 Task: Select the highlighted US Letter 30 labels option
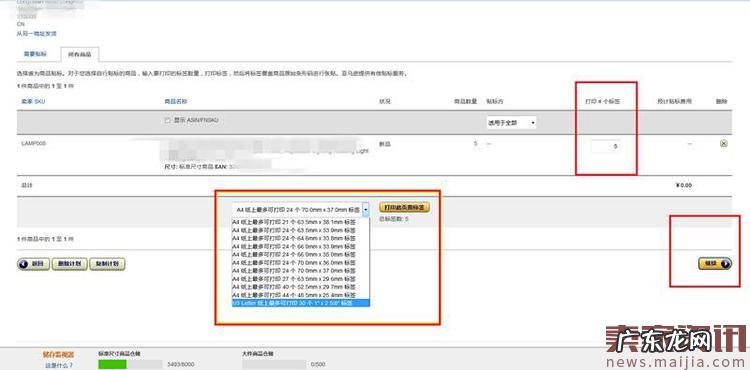point(300,303)
